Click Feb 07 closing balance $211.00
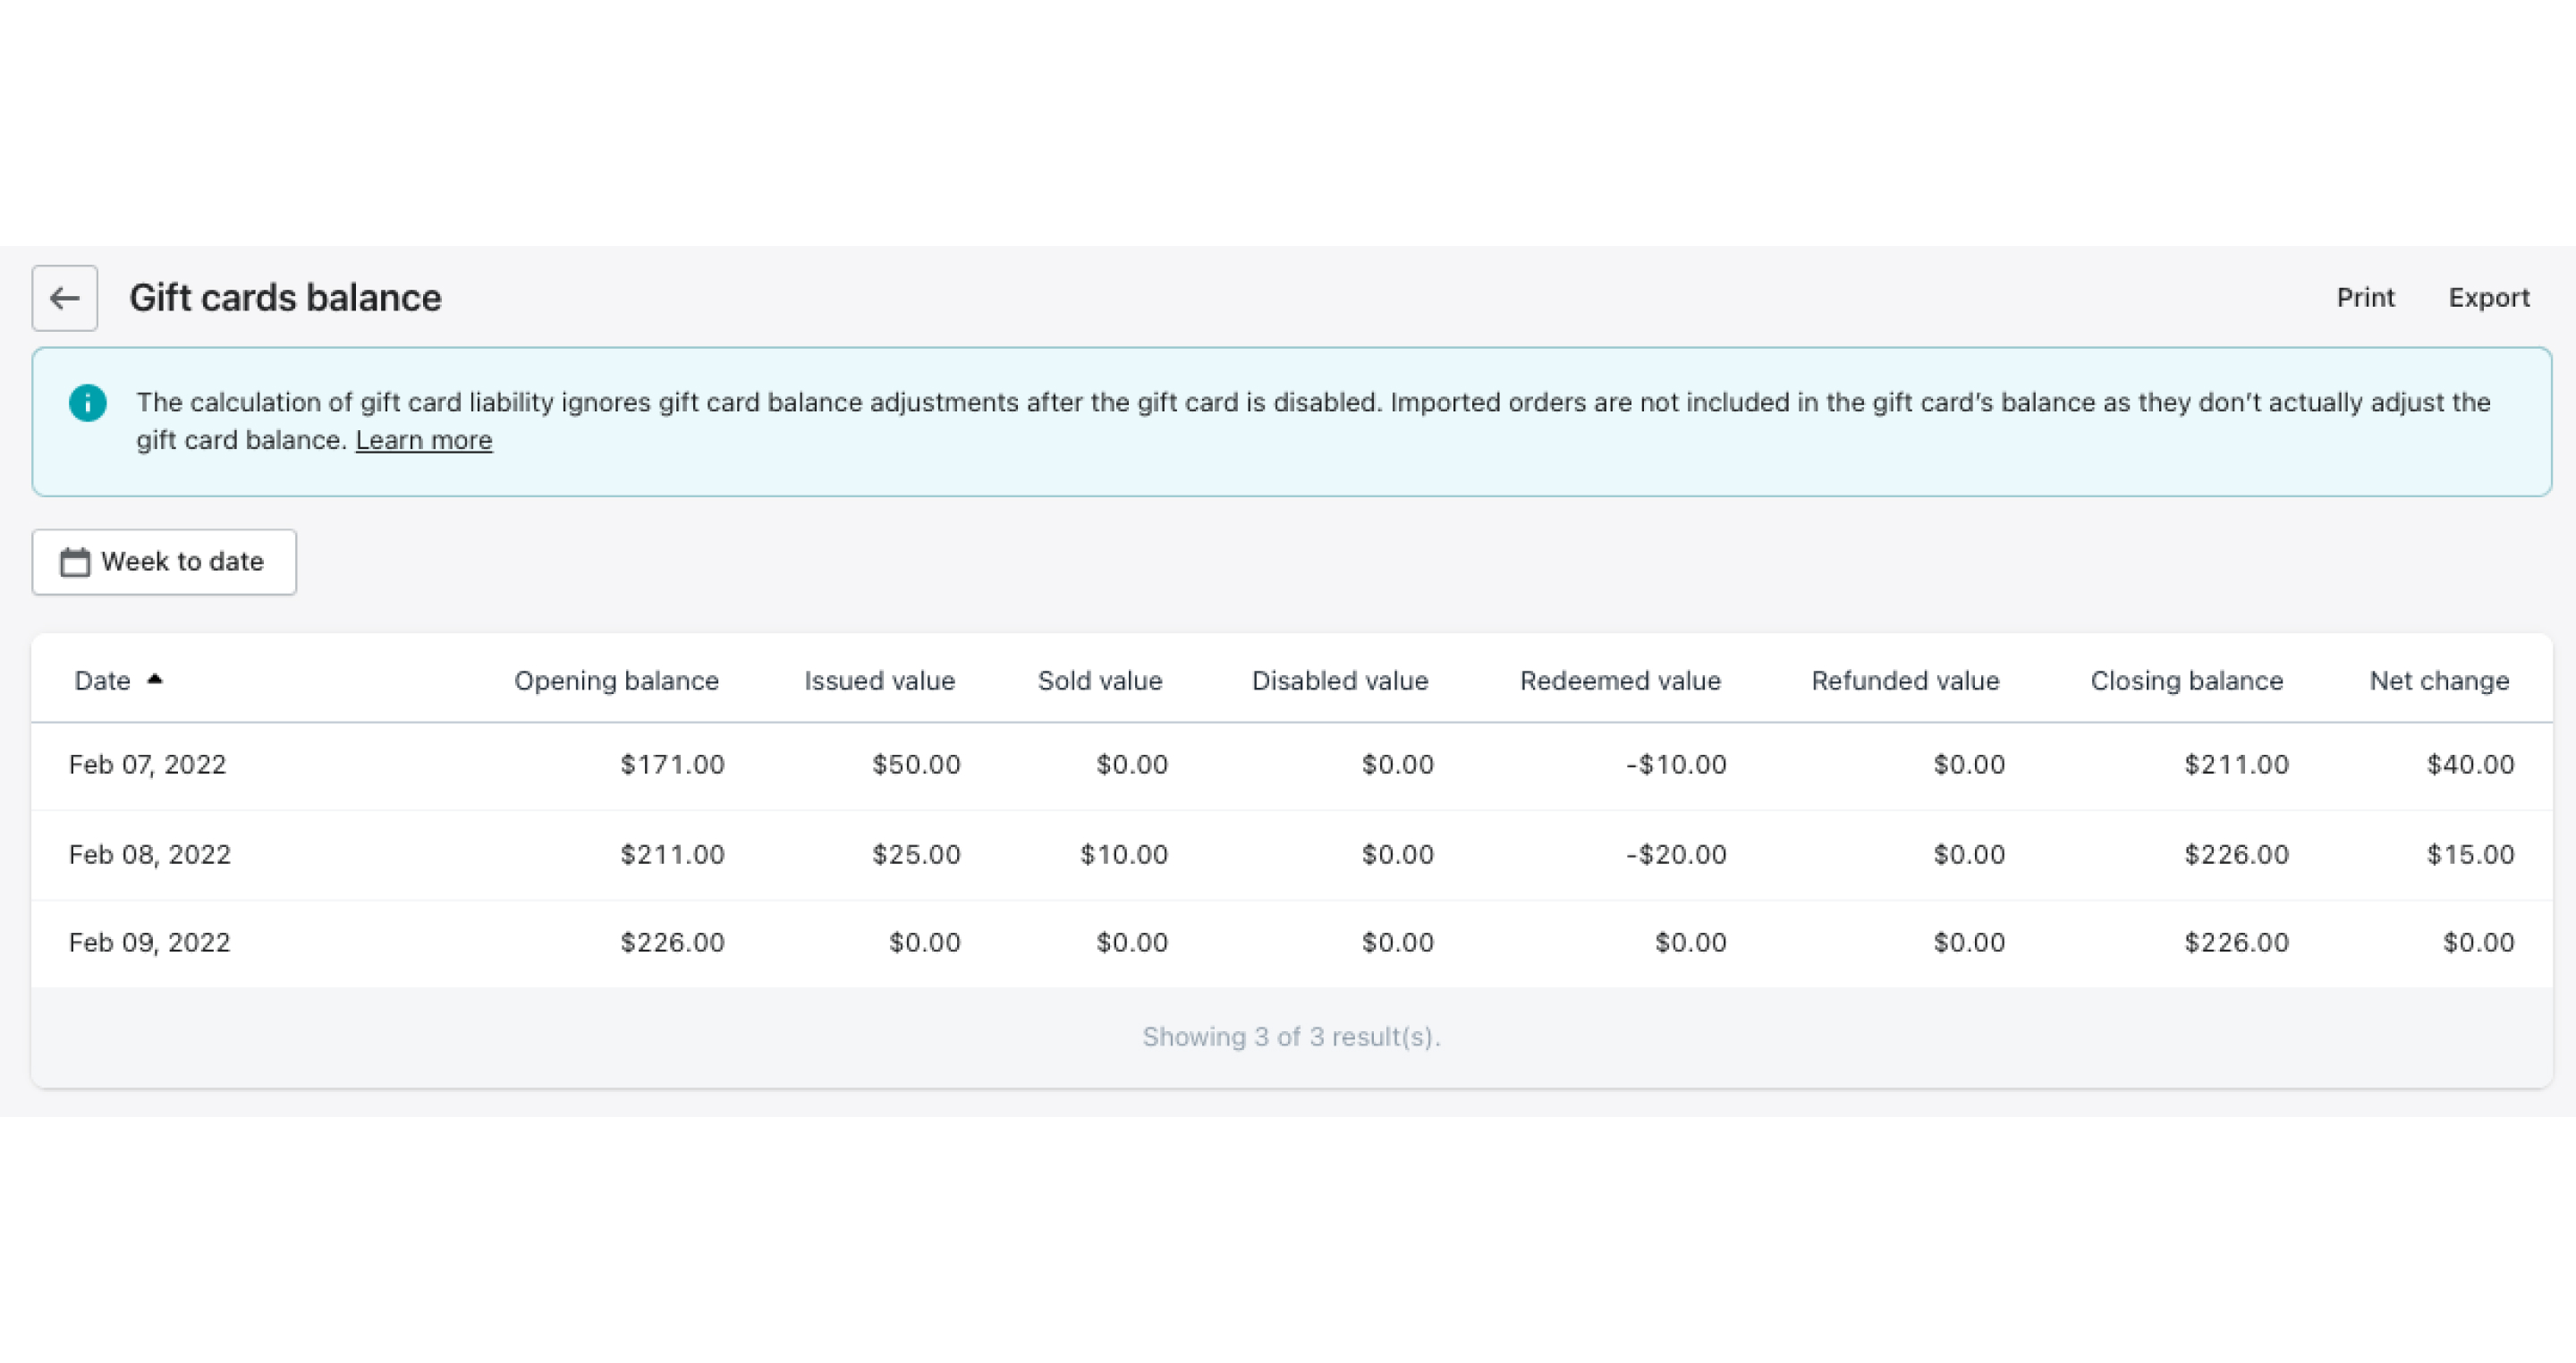 pyautogui.click(x=2237, y=765)
